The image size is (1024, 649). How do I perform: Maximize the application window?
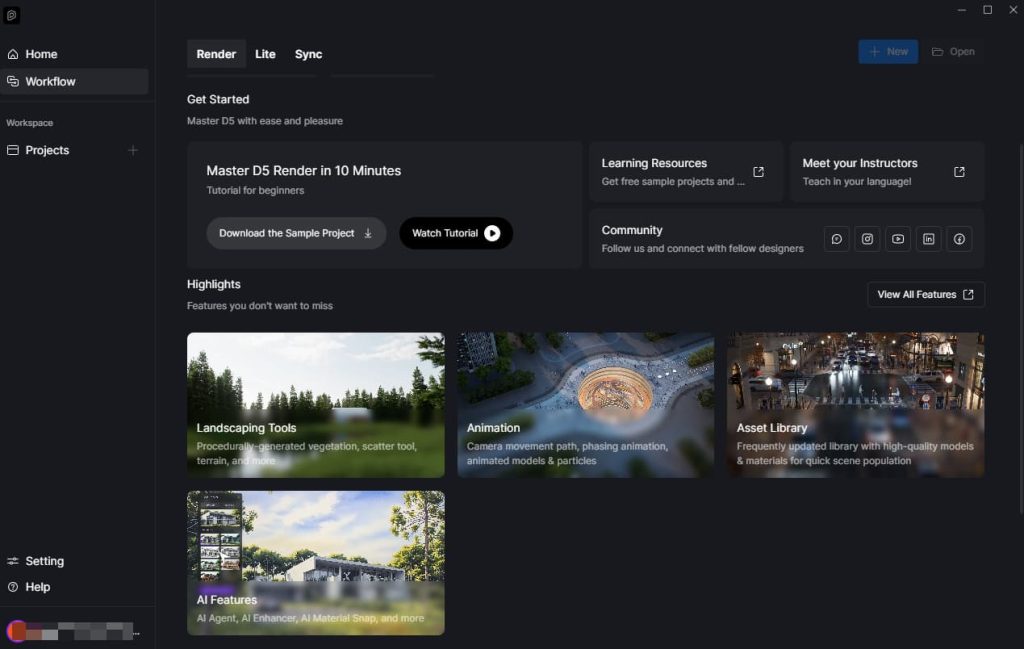click(987, 10)
